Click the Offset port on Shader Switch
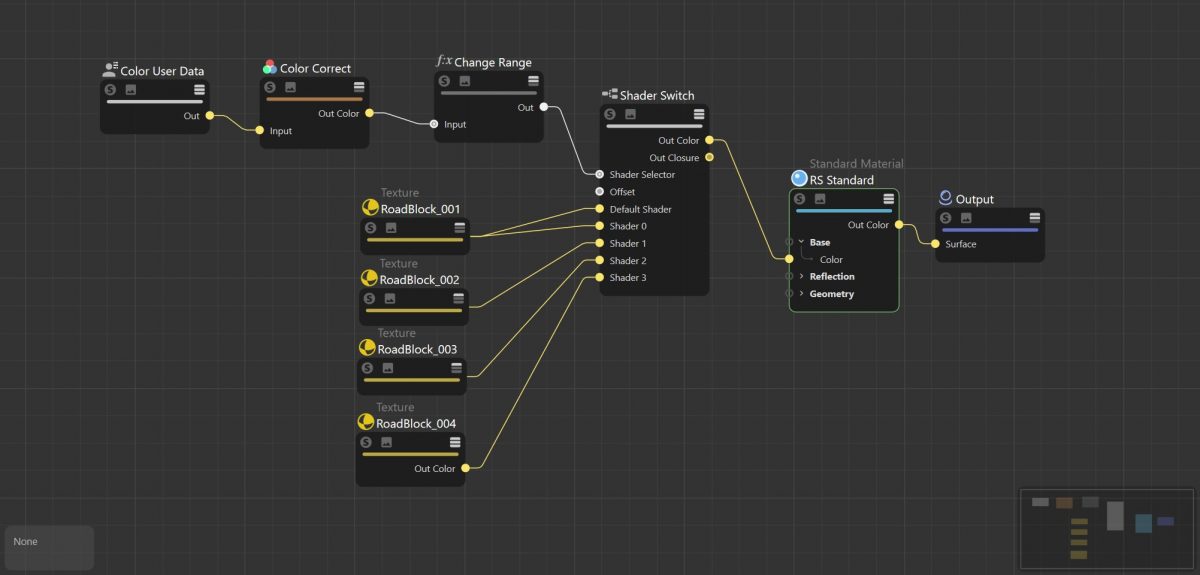1200x575 pixels. (600, 192)
